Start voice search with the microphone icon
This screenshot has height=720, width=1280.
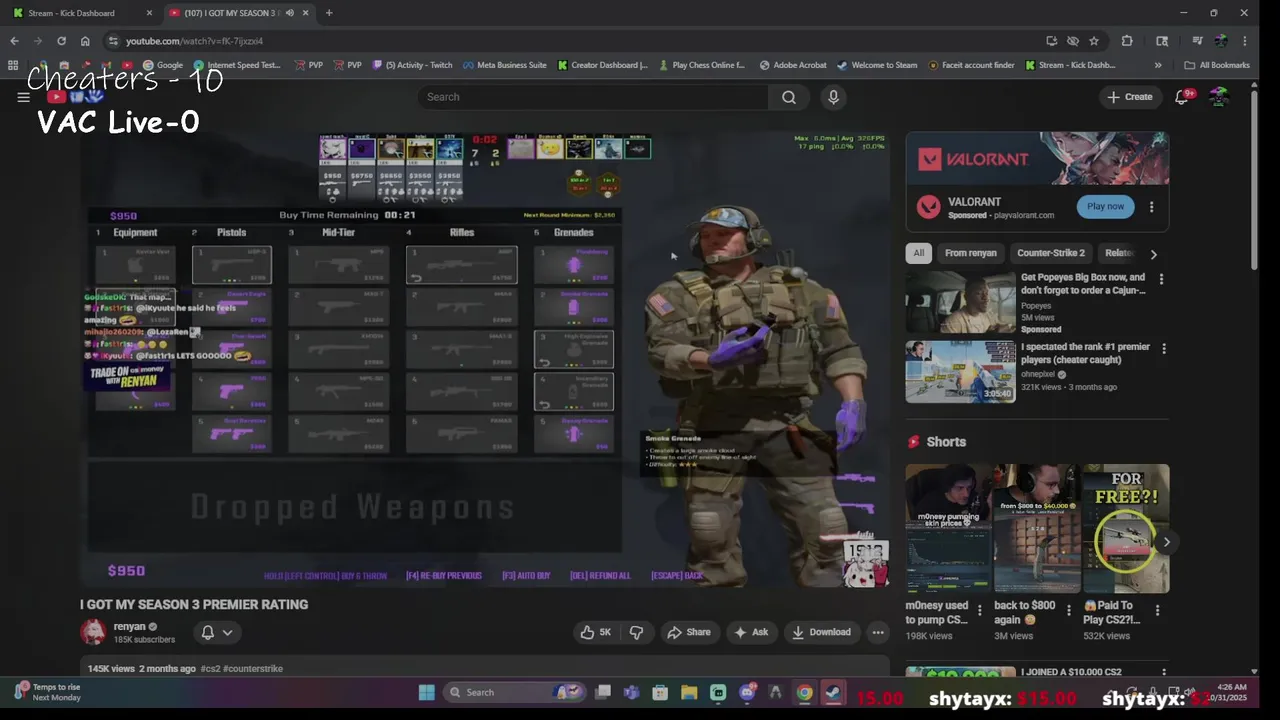(833, 97)
